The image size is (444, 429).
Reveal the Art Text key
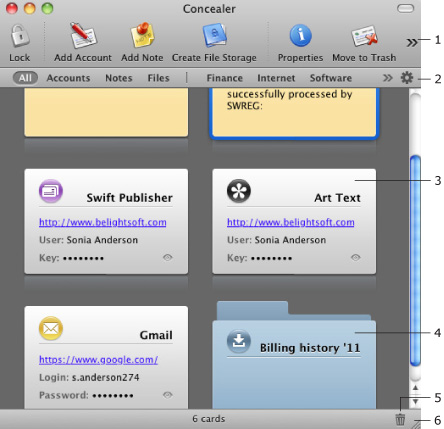click(x=356, y=257)
